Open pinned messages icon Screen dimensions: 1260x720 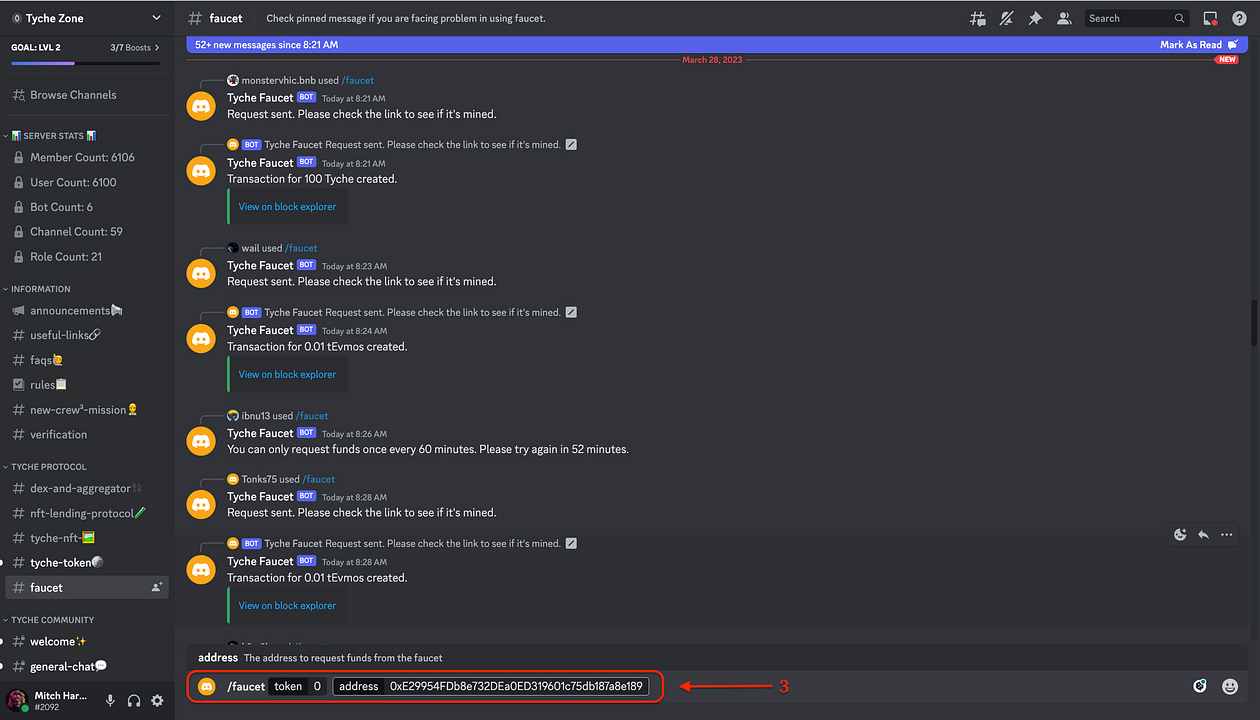click(x=1035, y=18)
